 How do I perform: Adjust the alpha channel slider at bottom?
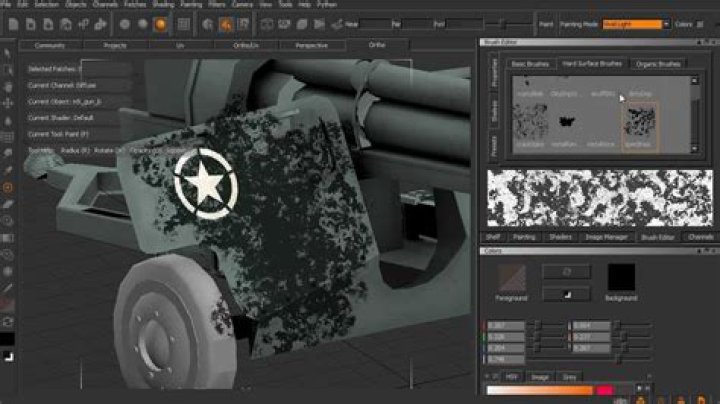(x=590, y=359)
